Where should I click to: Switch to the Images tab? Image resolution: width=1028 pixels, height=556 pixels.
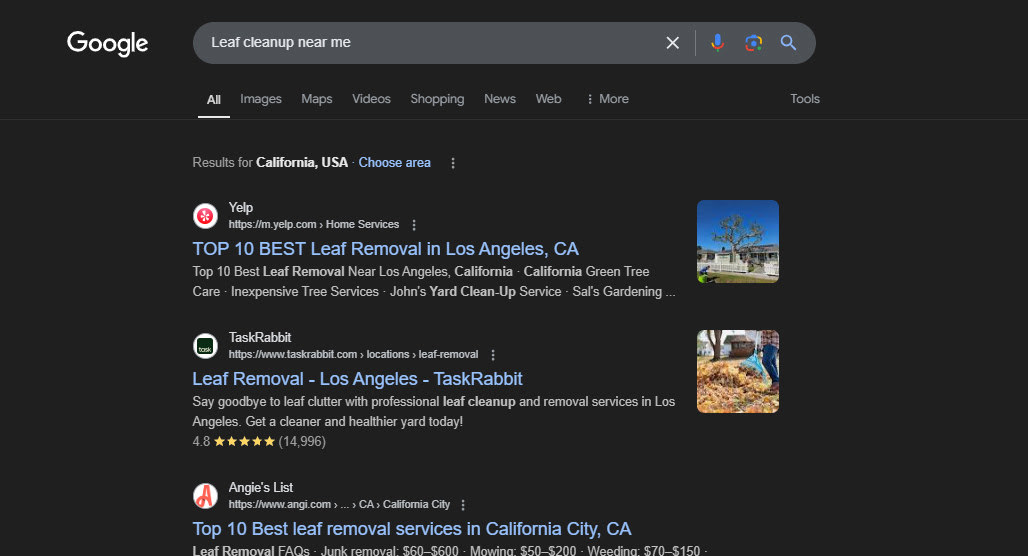(261, 99)
